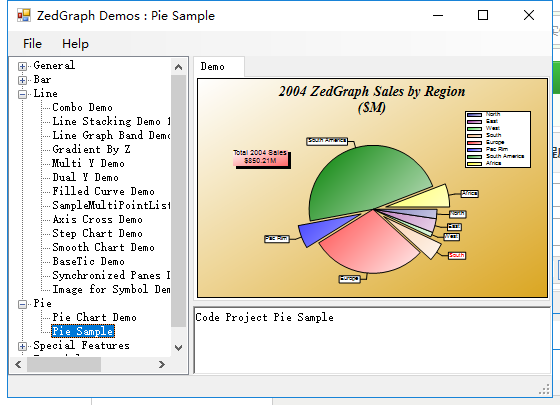
Task: Open the BaseTic Demo item
Action: 89,261
